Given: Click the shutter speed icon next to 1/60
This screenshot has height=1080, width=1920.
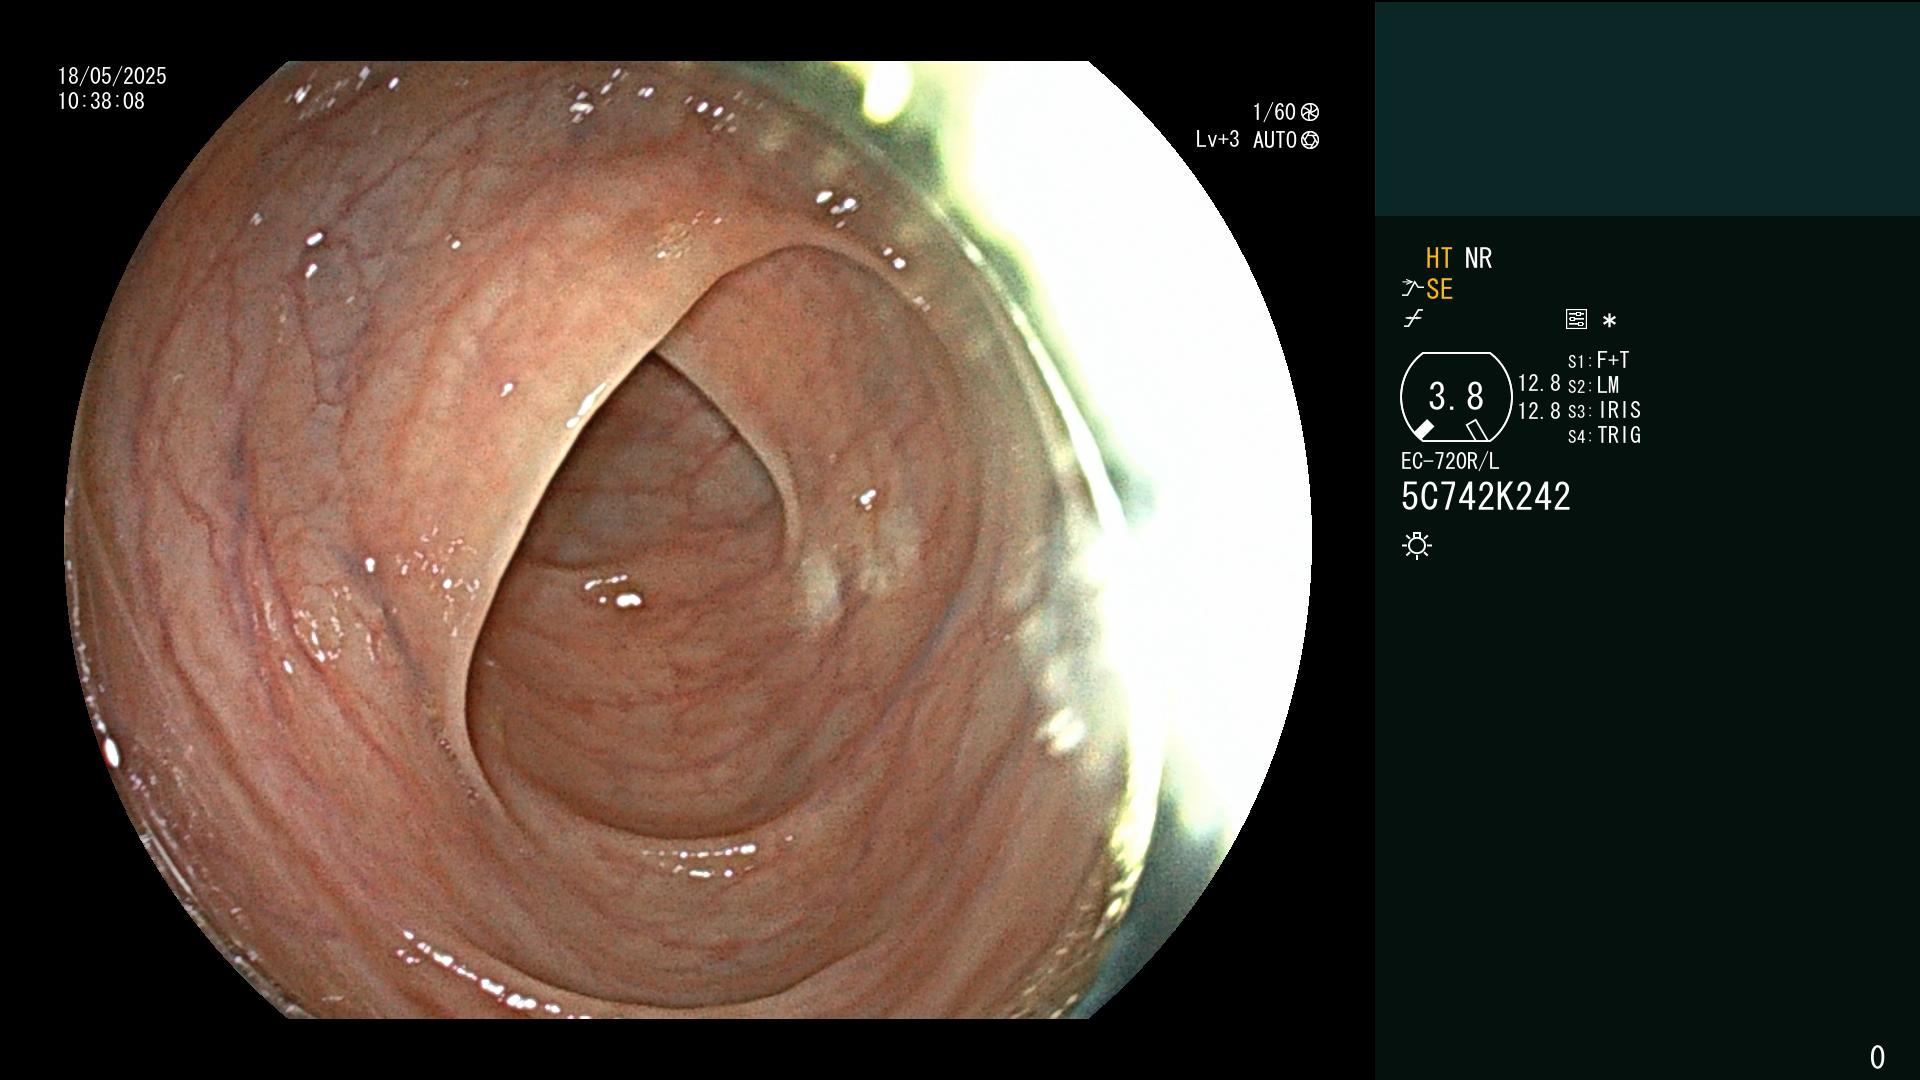Looking at the screenshot, I should pos(1310,112).
